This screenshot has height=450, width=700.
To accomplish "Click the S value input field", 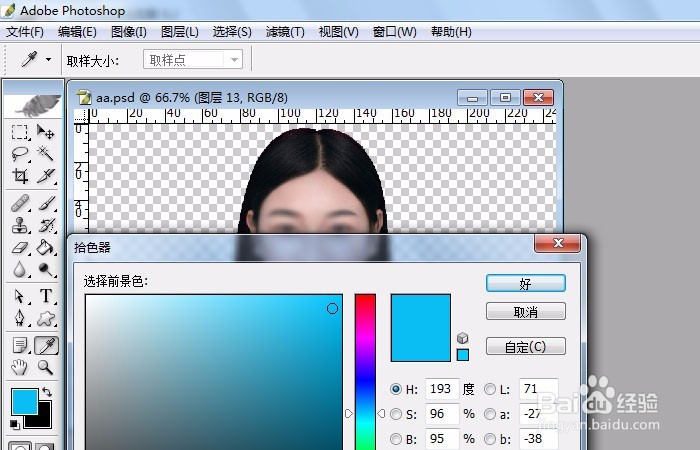I will tap(442, 414).
